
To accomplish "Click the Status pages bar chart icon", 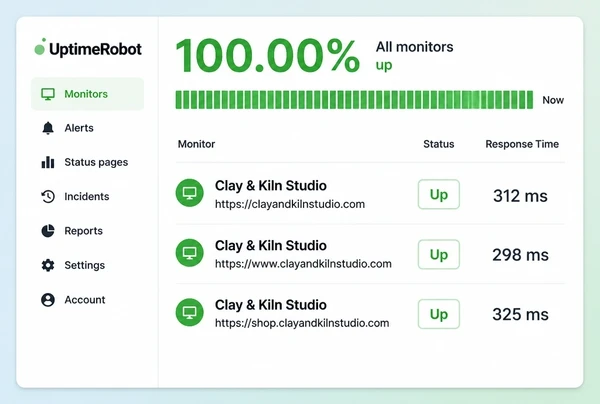I will point(48,162).
